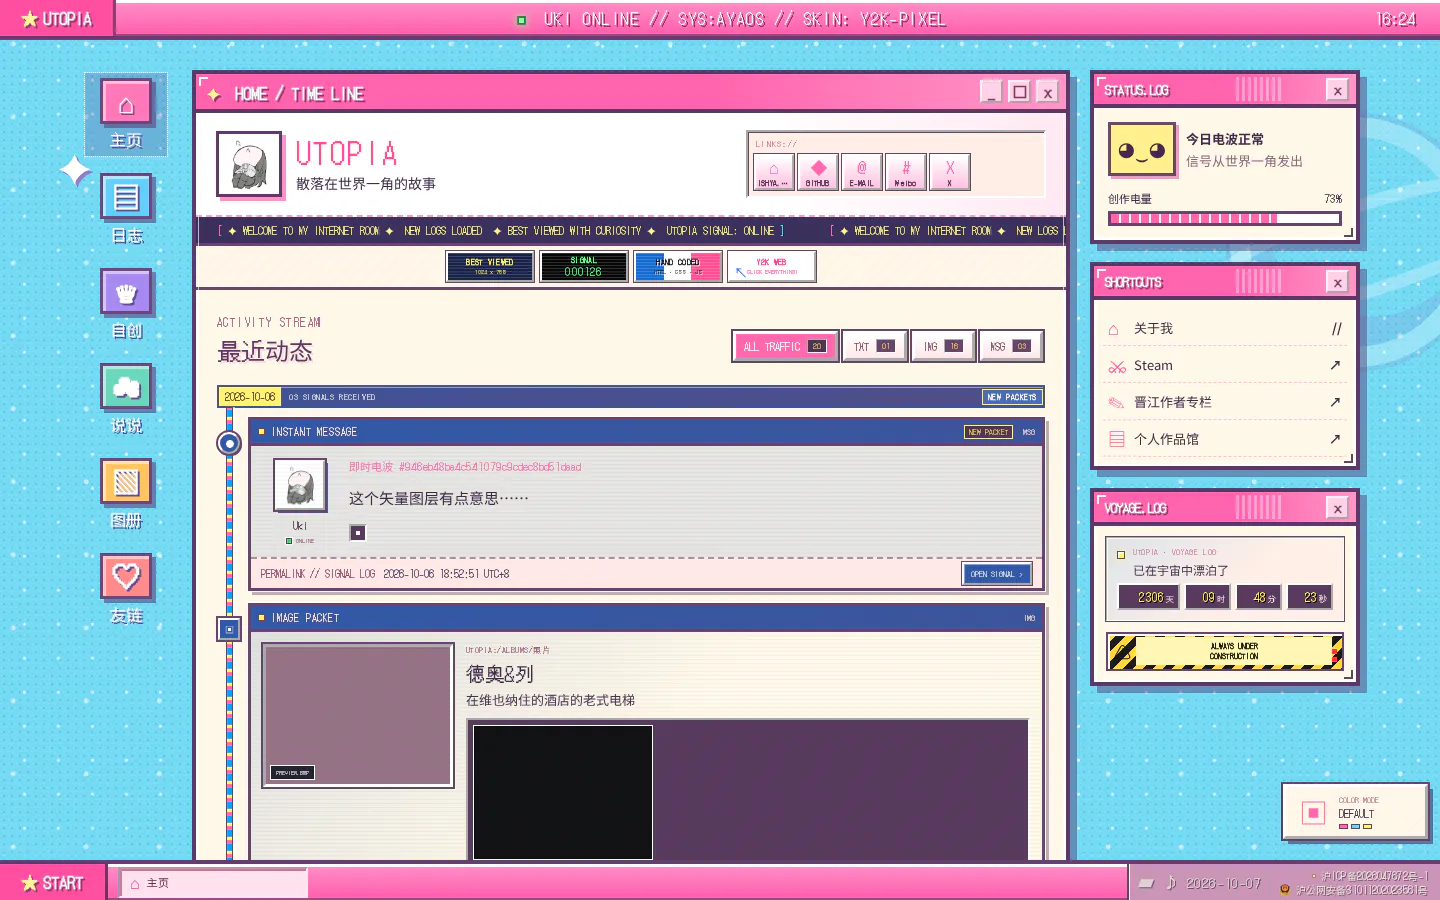This screenshot has width=1440, height=900.
Task: Open the Steam shortcut
Action: [x=1225, y=365]
